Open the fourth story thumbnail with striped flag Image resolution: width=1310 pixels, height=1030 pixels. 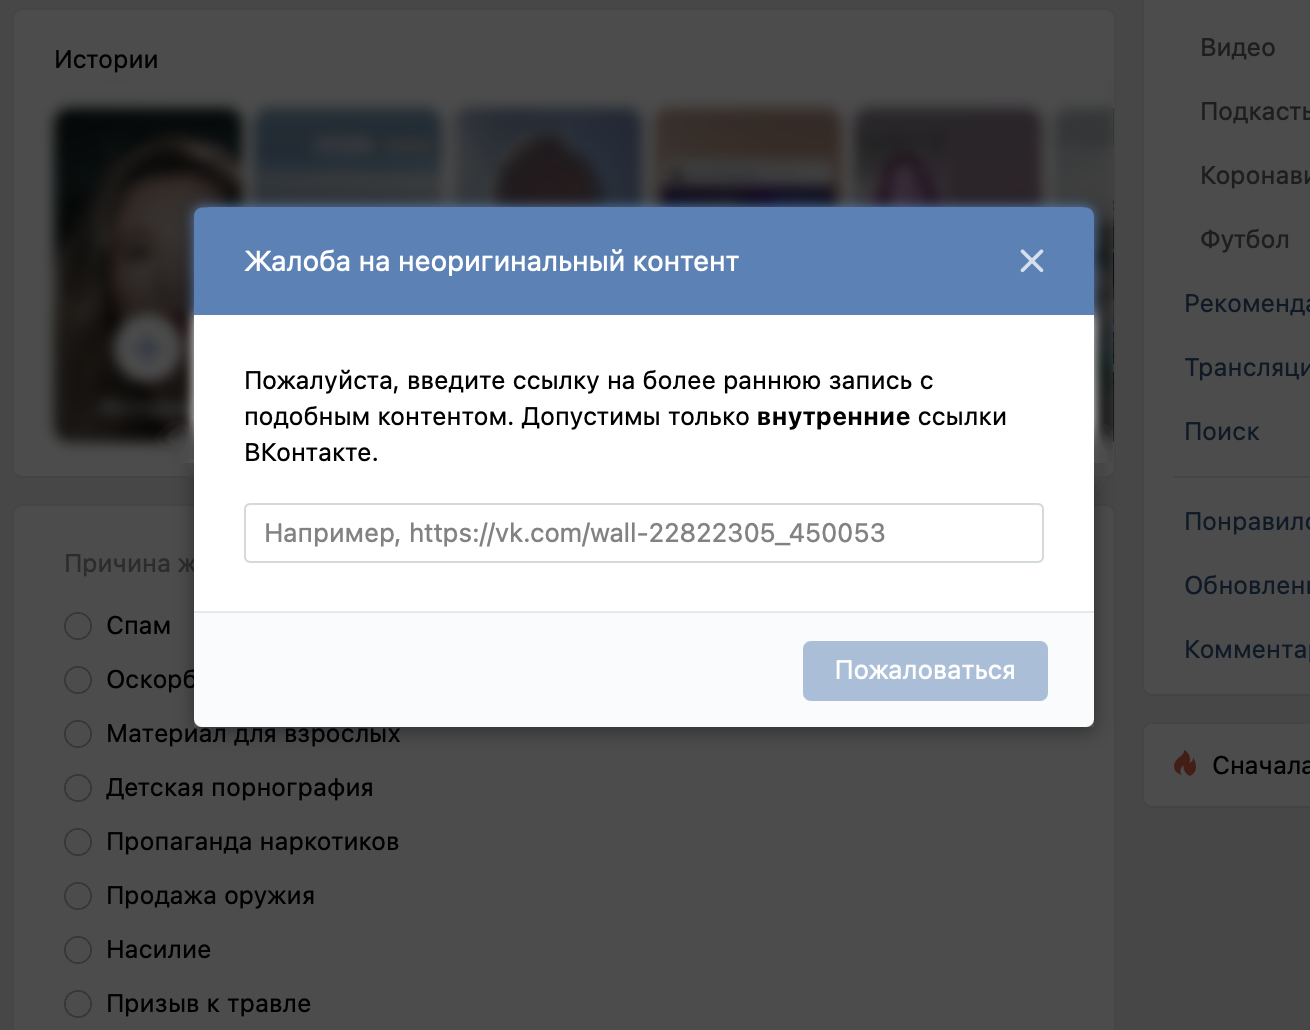click(747, 158)
